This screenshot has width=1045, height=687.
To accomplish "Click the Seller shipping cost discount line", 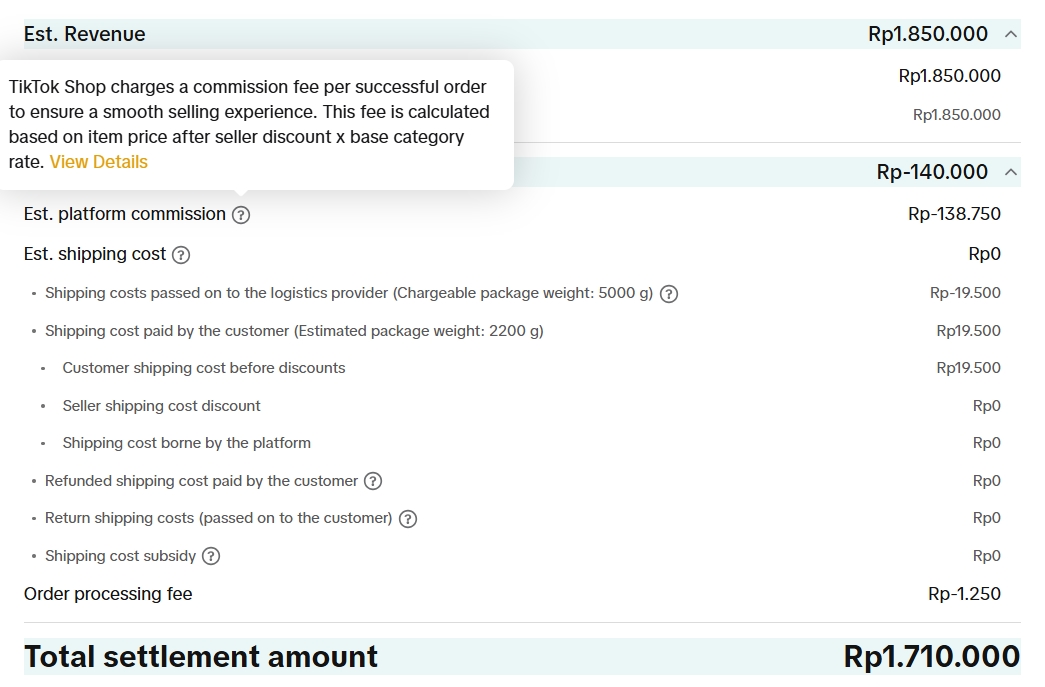I will pos(161,406).
